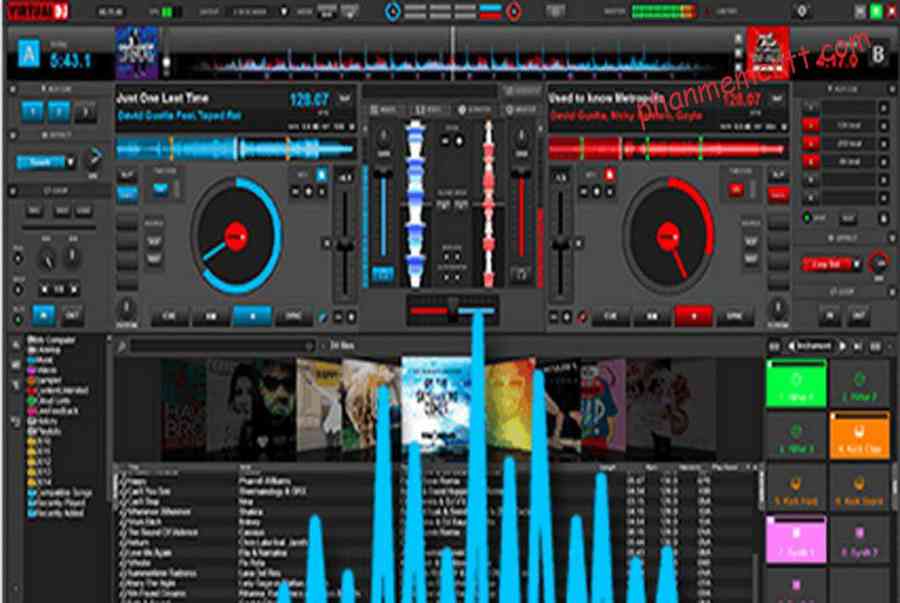
Task: Click the effect knob beside deck A effect dropdown
Action: click(x=94, y=157)
